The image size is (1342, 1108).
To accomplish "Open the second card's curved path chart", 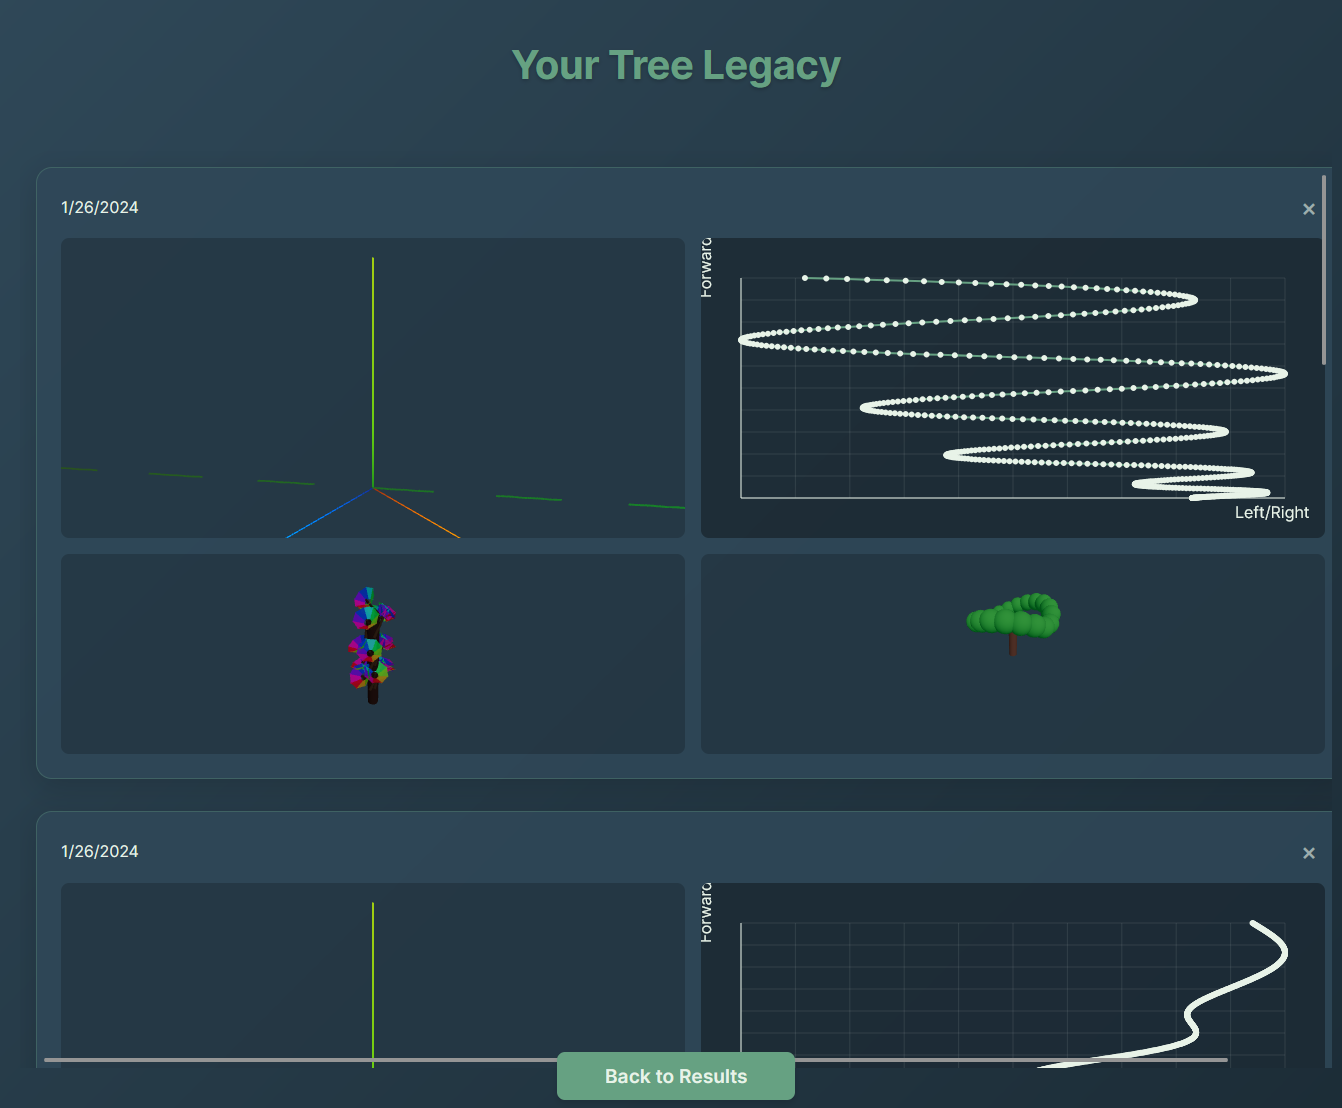I will (x=1013, y=975).
